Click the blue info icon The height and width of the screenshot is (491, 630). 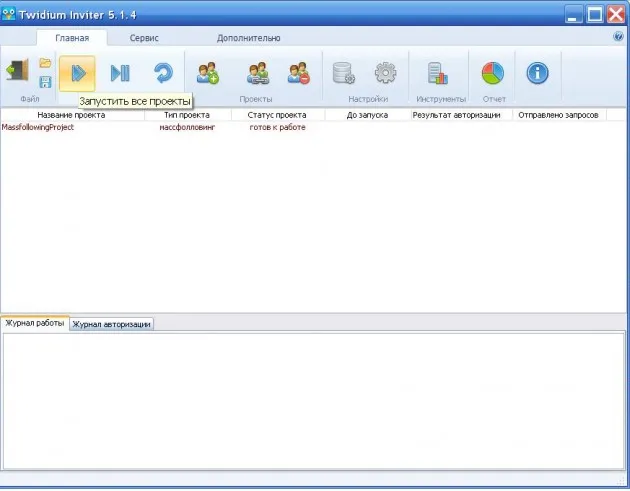coord(537,73)
